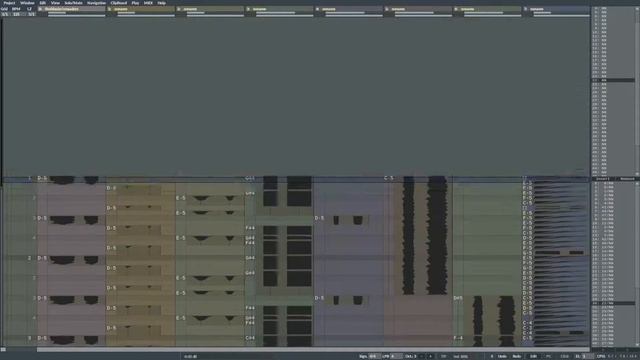
Task: Open the View menu
Action: tap(55, 3)
